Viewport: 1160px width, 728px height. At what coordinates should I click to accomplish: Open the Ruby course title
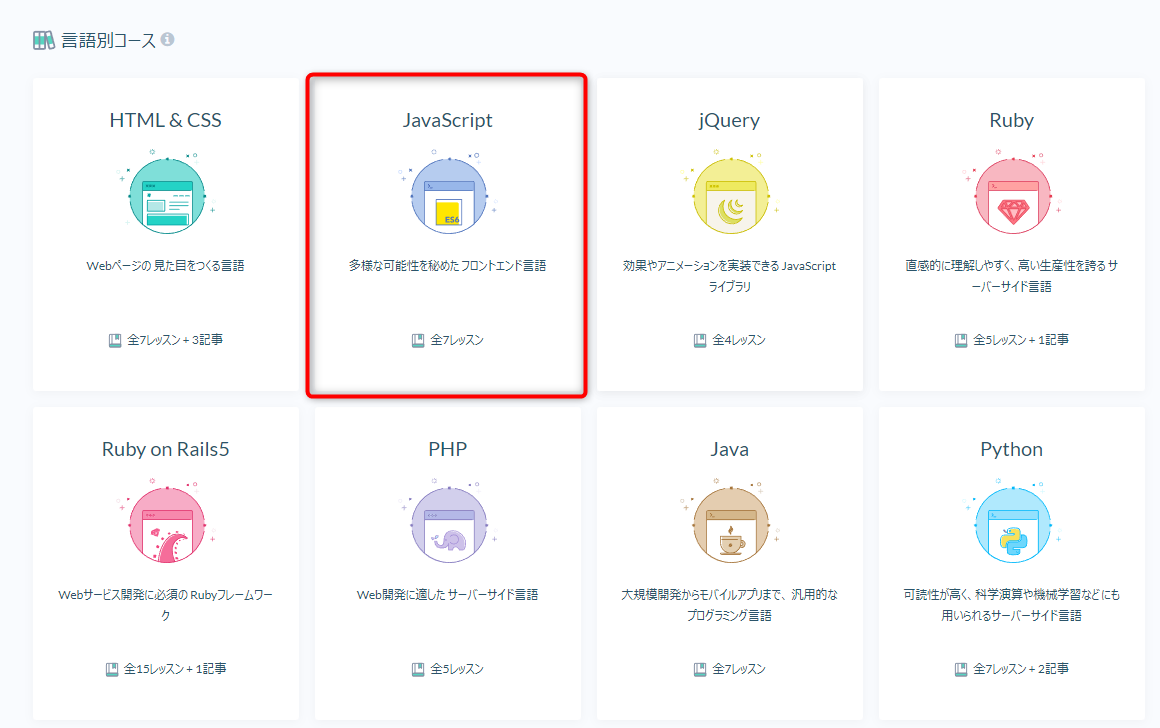tap(1011, 121)
